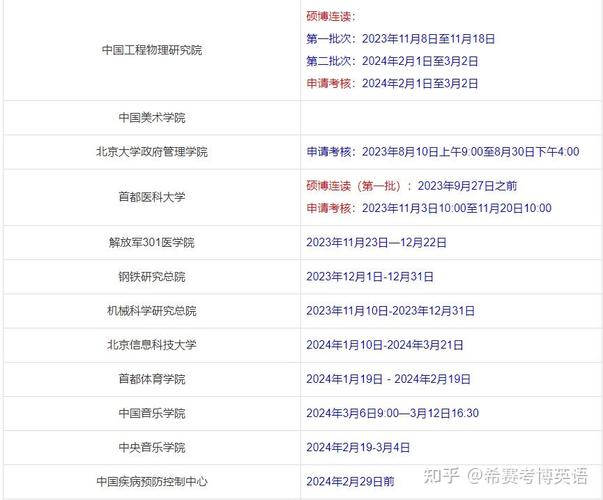The width and height of the screenshot is (603, 500).
Task: Click the school name 首都医科大学
Action: [x=152, y=197]
